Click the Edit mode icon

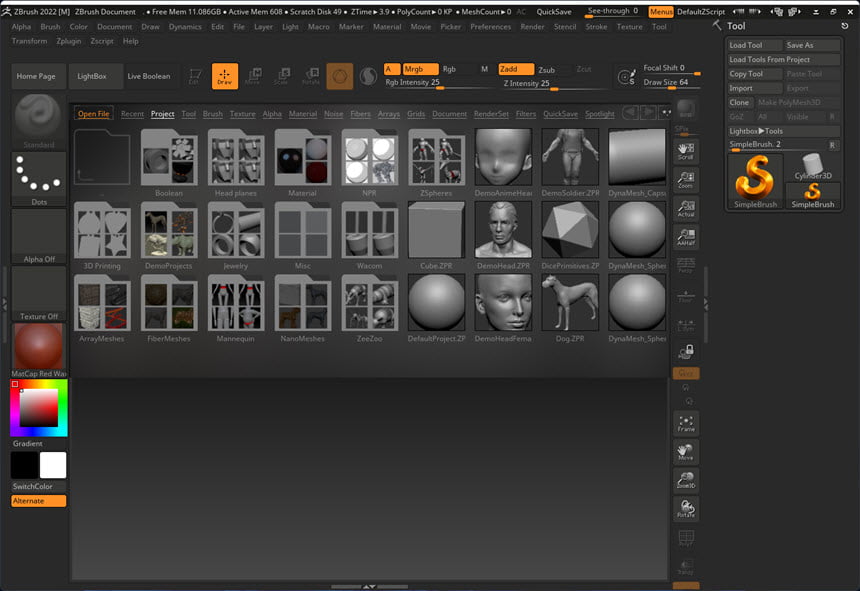click(194, 76)
